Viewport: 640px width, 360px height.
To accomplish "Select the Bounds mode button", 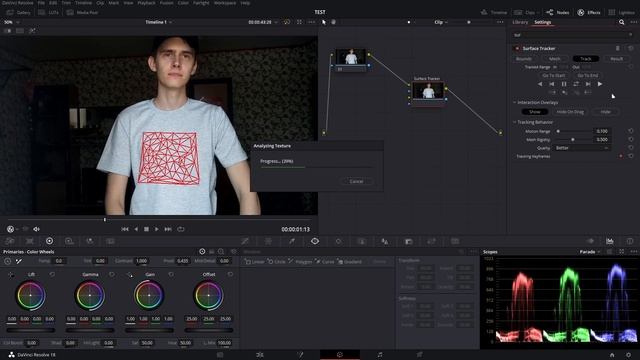I will click(x=524, y=59).
